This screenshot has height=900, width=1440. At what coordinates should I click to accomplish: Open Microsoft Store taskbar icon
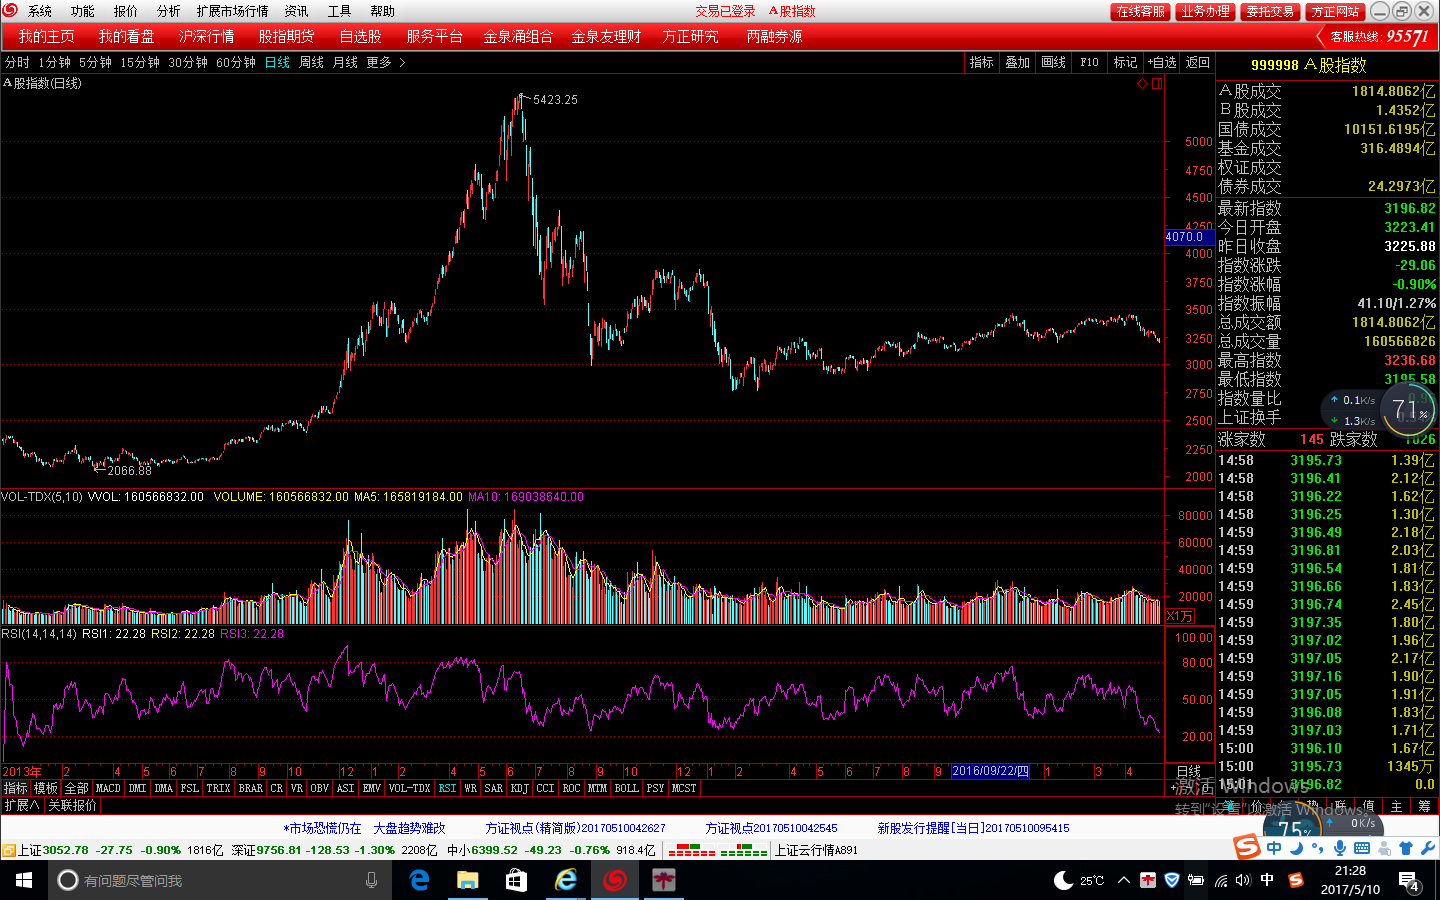[516, 880]
